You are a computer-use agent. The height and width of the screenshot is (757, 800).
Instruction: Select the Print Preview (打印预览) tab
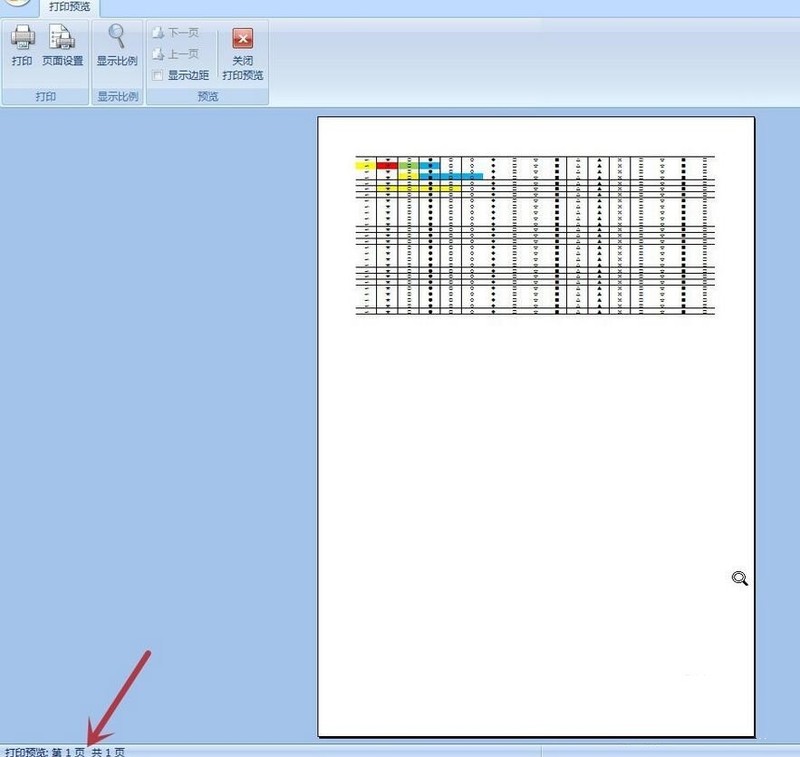(69, 7)
